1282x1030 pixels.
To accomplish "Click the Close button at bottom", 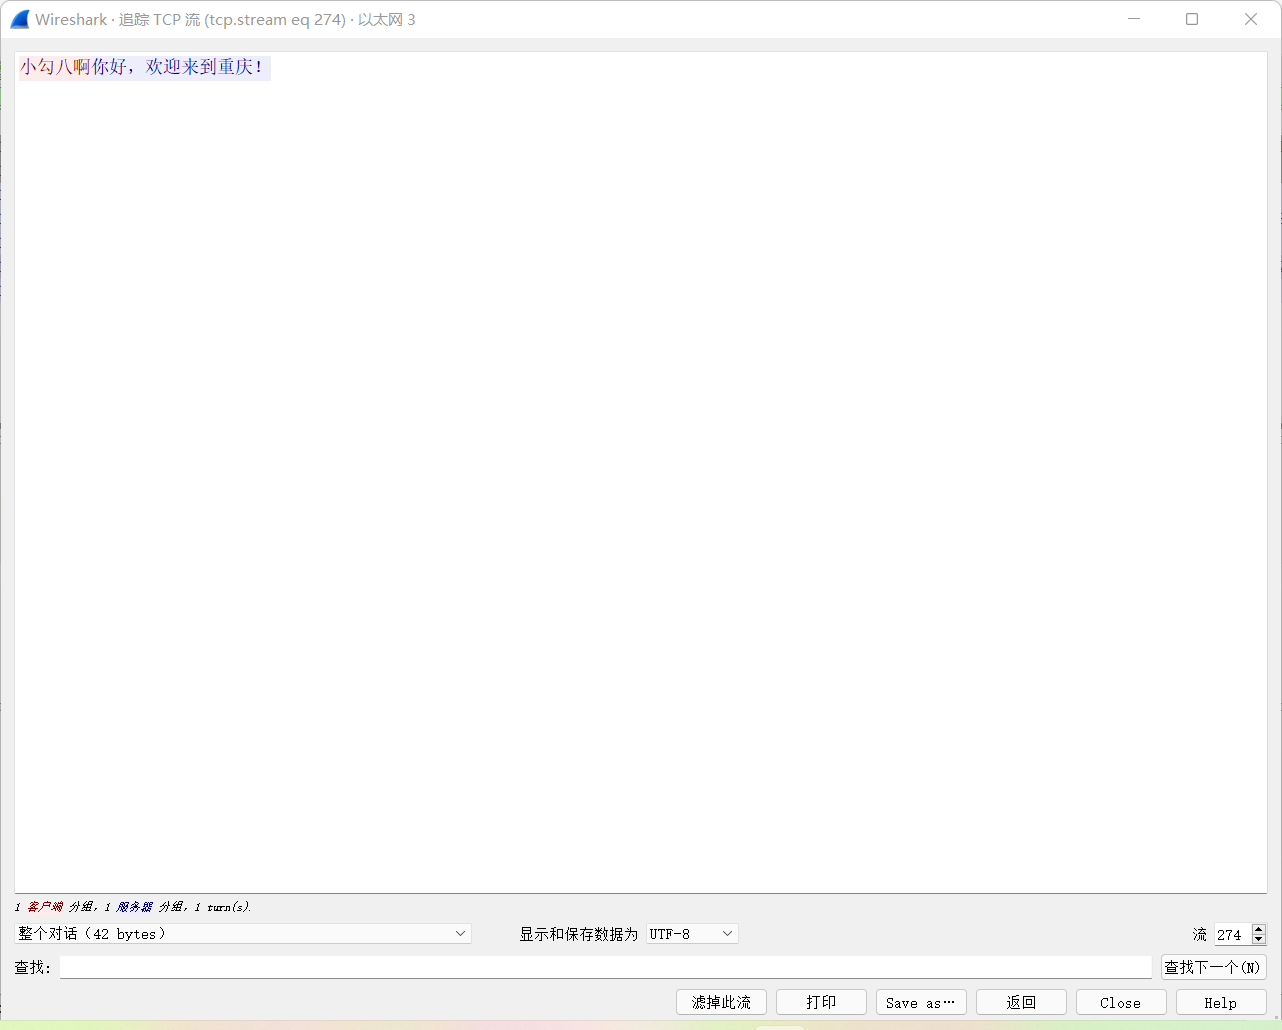I will (x=1121, y=1002).
